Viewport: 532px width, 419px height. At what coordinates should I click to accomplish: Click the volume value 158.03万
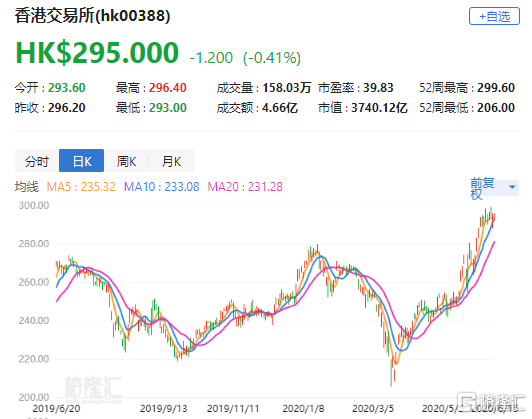(287, 88)
